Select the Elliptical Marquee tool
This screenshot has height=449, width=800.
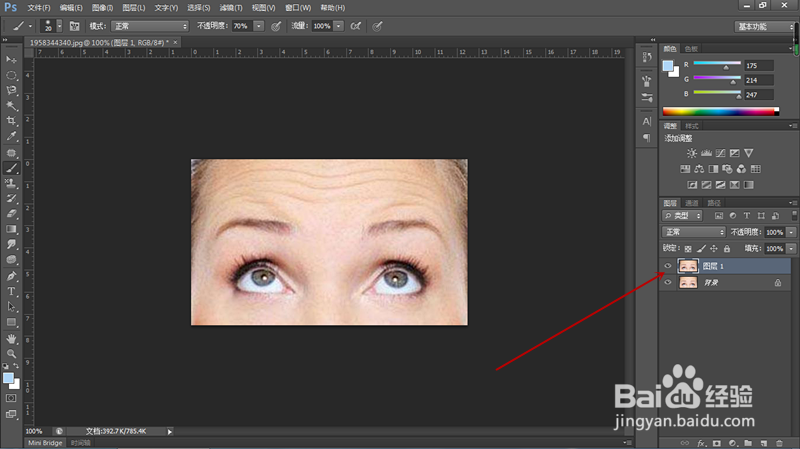coord(11,76)
